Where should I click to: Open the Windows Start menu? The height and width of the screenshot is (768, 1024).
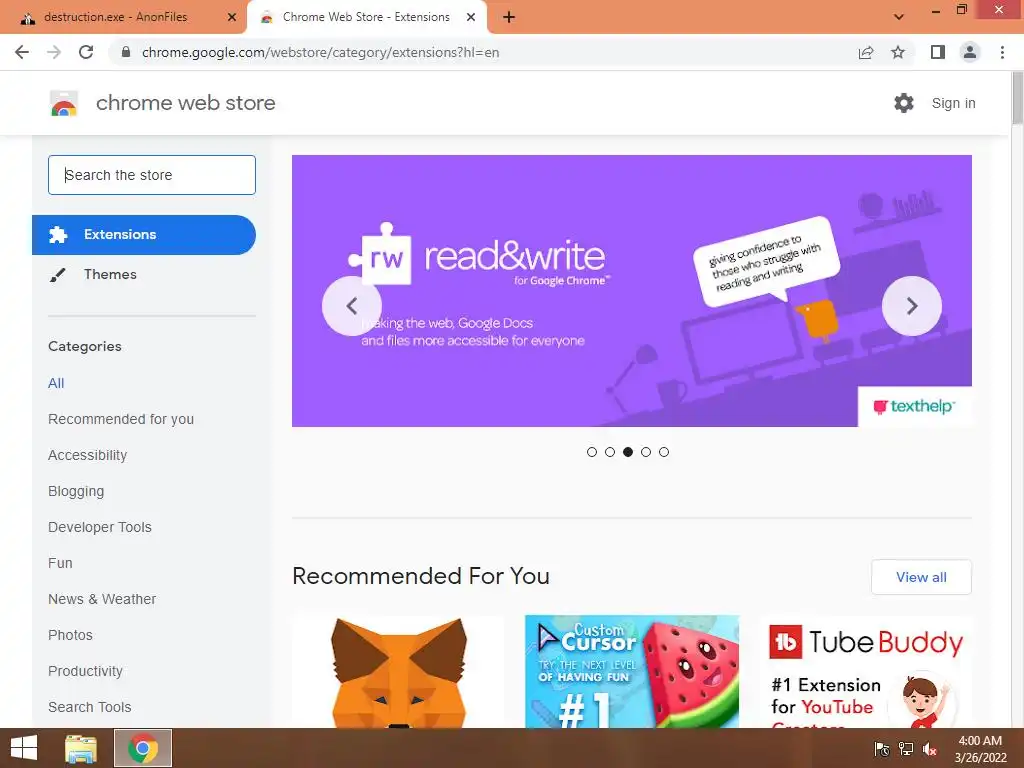tap(24, 748)
